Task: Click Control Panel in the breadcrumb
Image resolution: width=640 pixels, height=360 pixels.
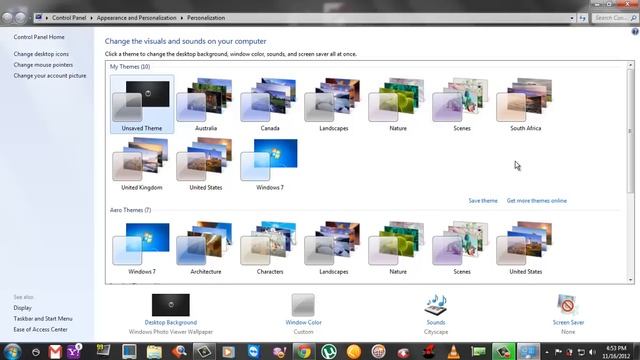Action: pos(69,18)
